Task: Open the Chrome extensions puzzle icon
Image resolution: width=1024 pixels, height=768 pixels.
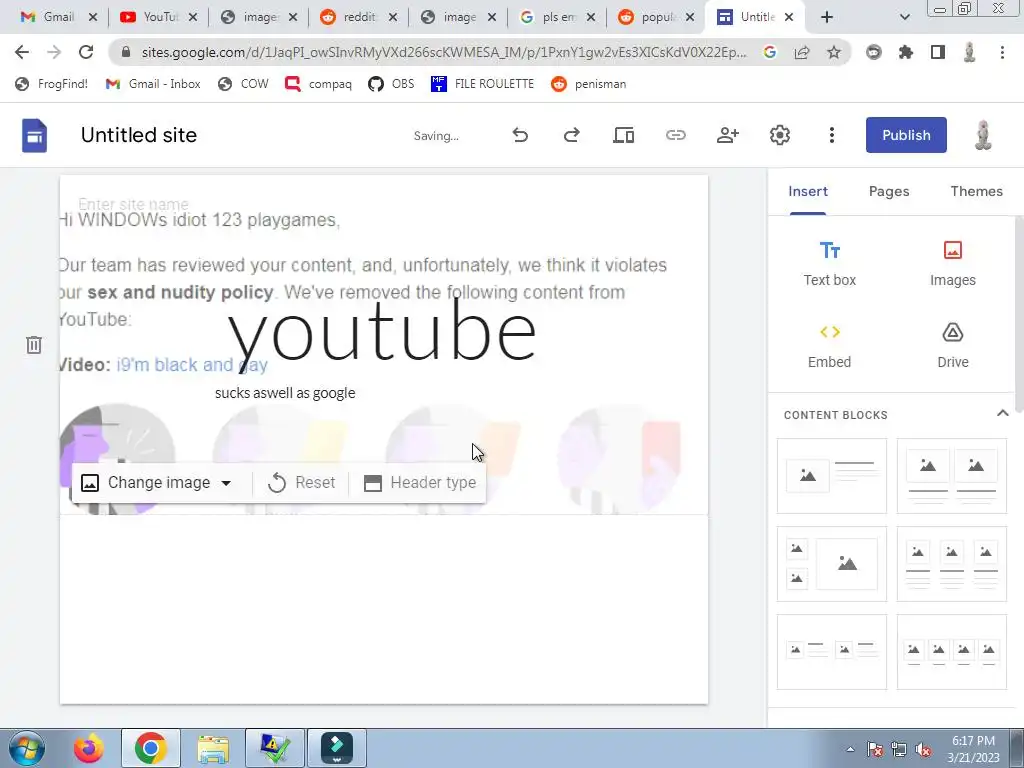Action: point(906,52)
